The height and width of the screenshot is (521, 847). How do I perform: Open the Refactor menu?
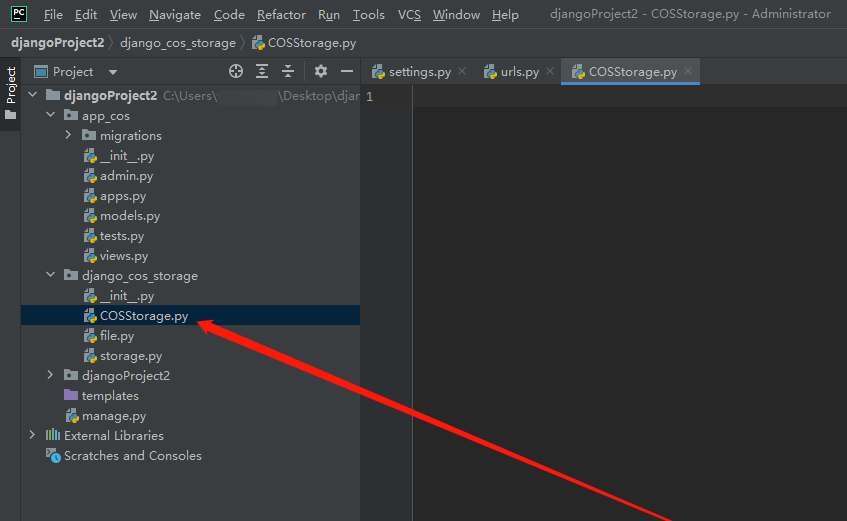(x=281, y=15)
